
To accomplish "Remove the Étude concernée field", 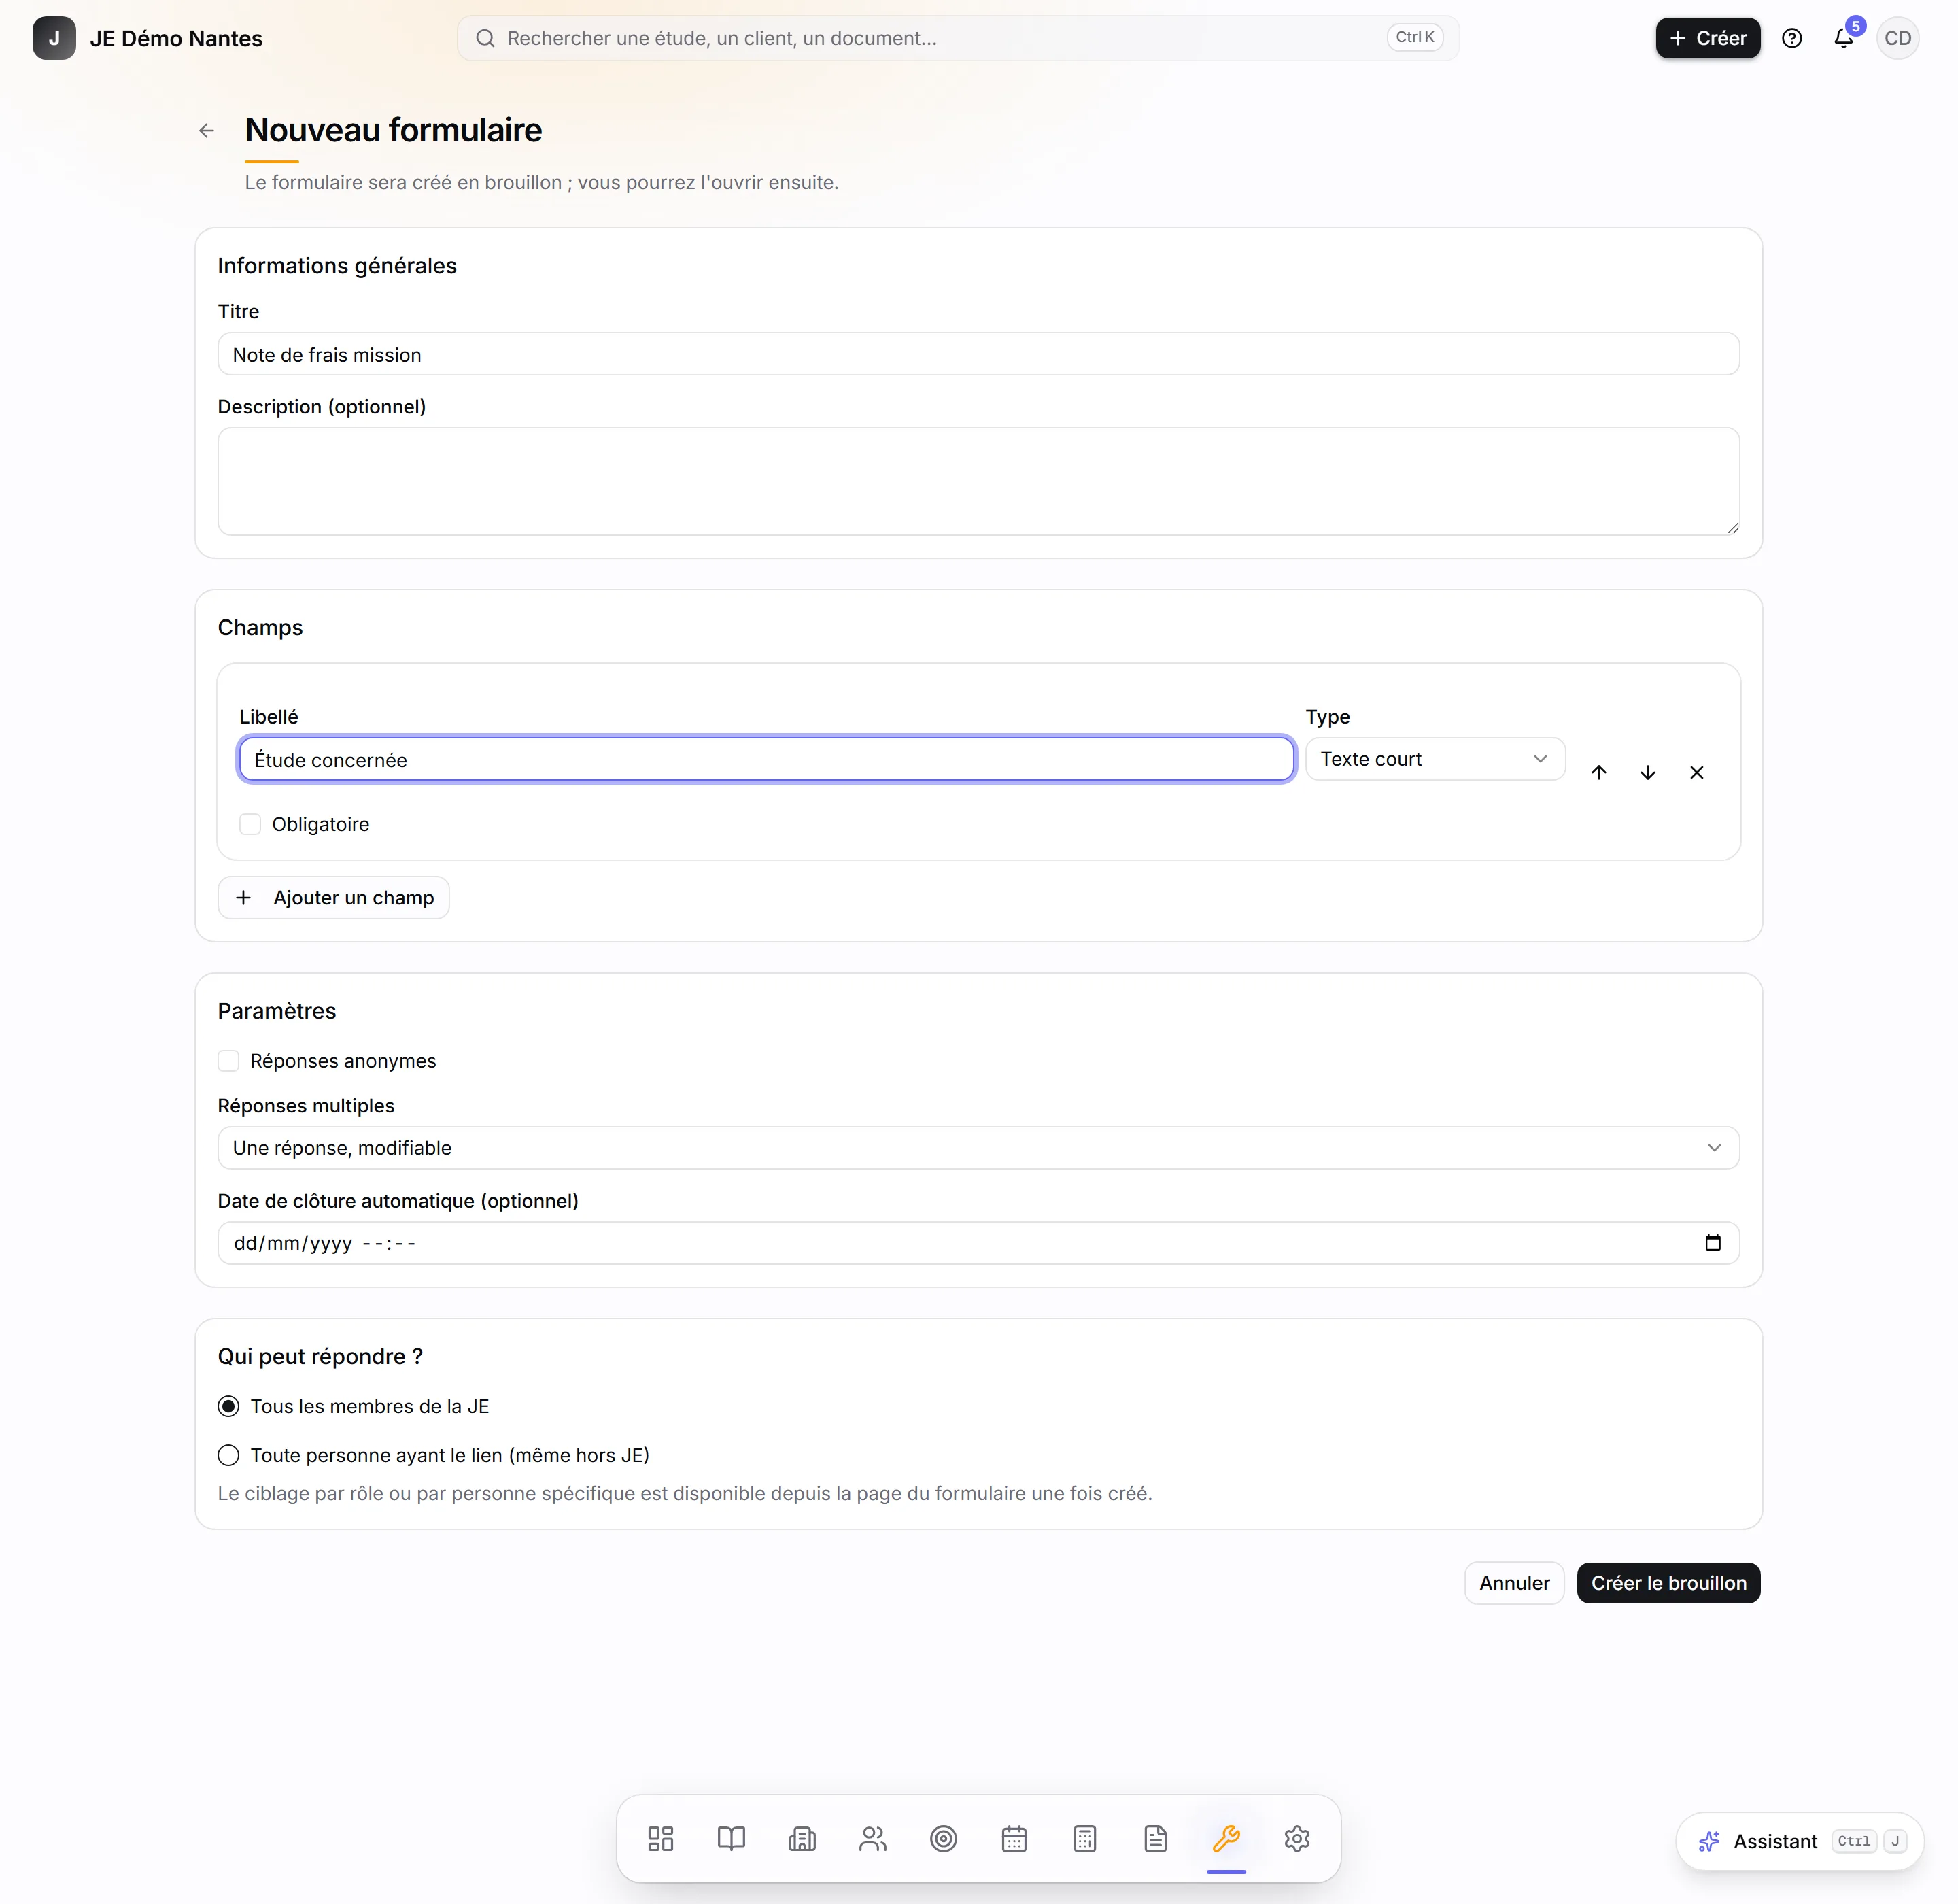I will [x=1697, y=772].
